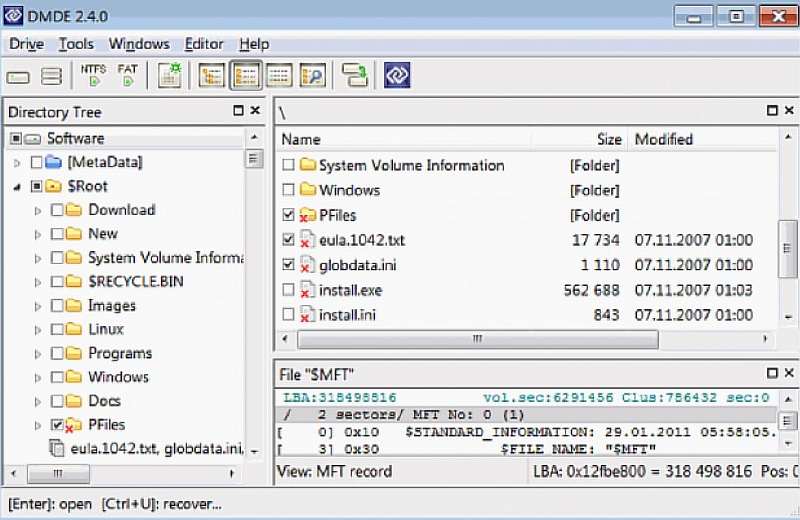Expand the New folder node
This screenshot has height=520, width=800.
point(38,234)
